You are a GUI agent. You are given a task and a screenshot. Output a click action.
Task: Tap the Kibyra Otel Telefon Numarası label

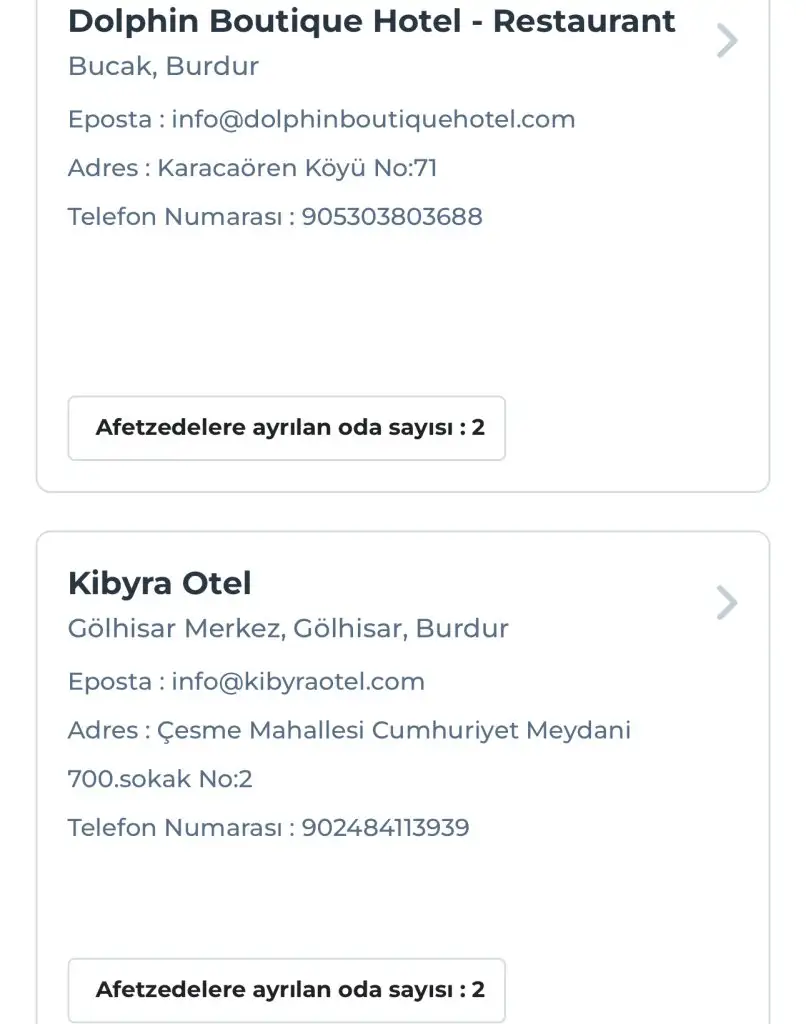point(176,828)
